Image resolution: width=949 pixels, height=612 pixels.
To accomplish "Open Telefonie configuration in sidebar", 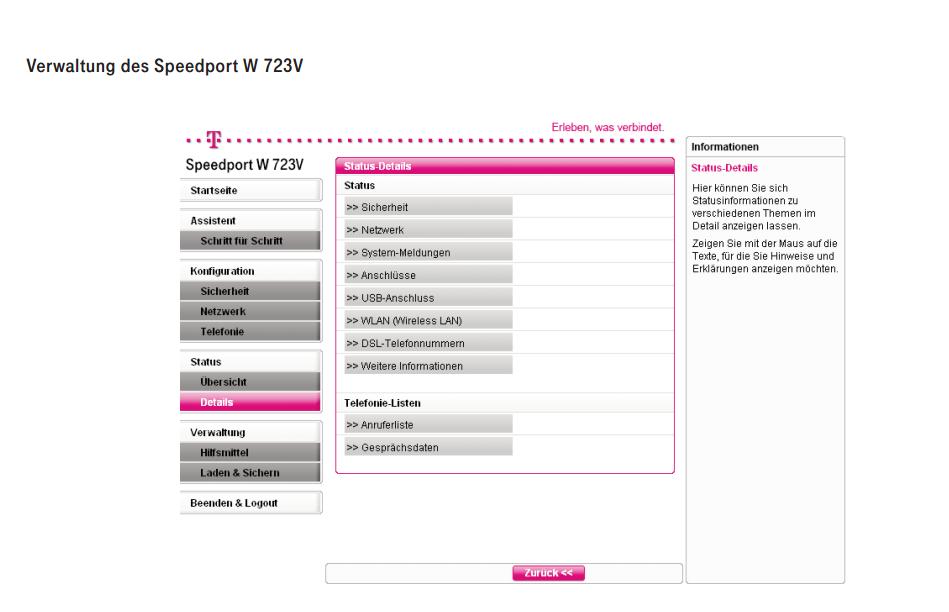I will pyautogui.click(x=250, y=331).
